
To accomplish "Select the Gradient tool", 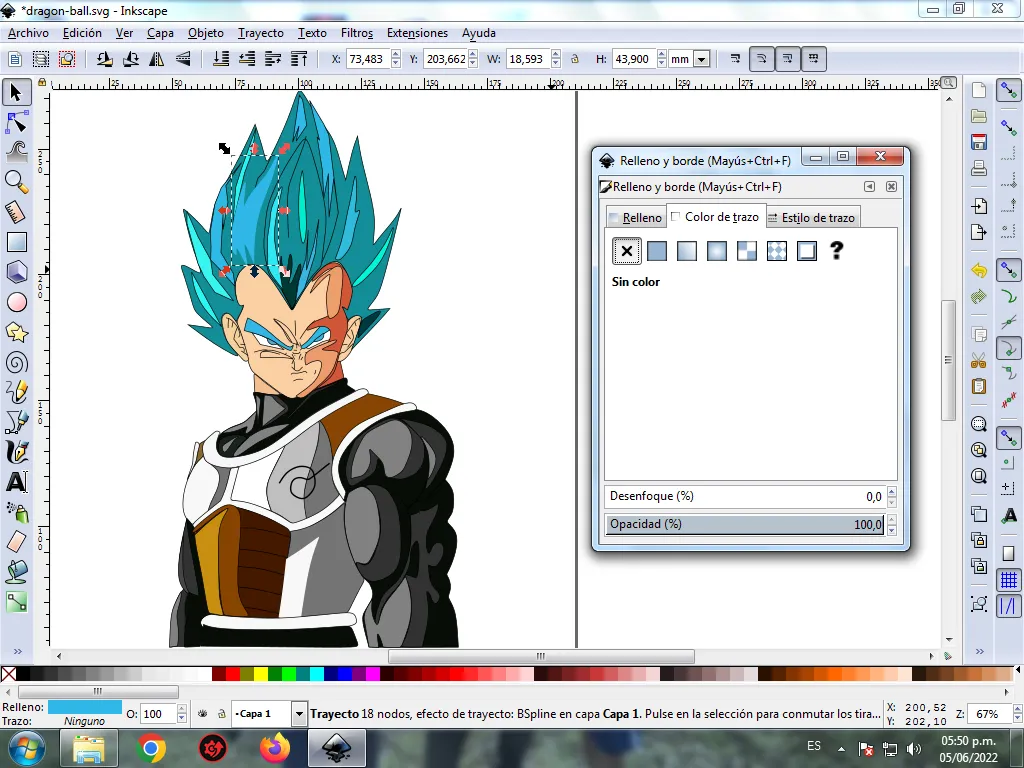I will [16, 602].
